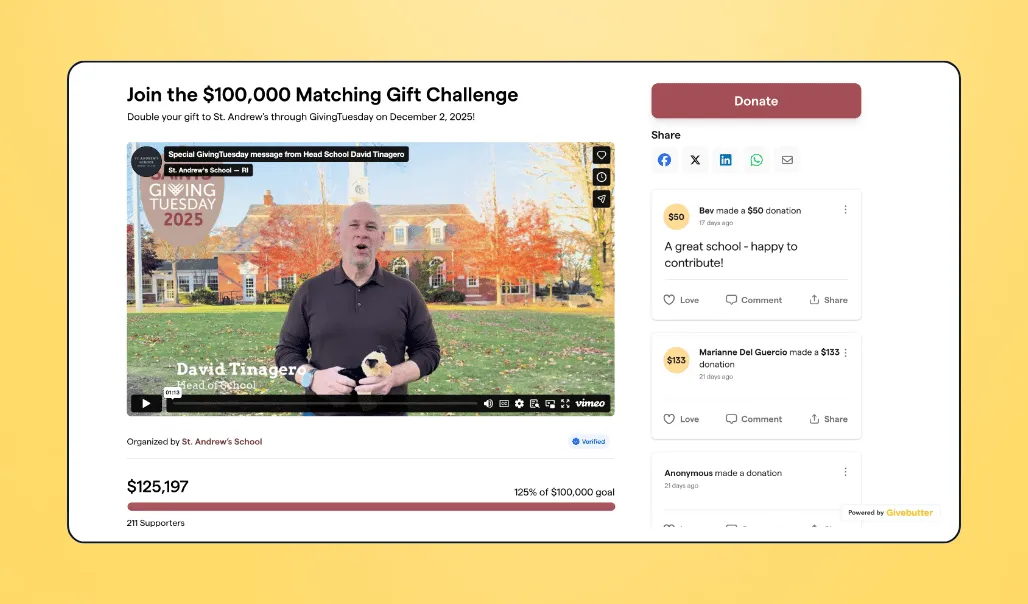The image size is (1028, 604).
Task: Comment on Bev's $50 donation
Action: (754, 300)
